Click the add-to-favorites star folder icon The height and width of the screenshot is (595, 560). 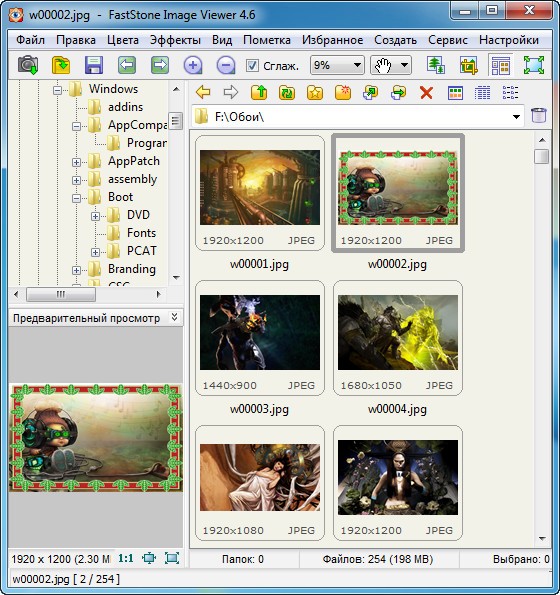point(315,92)
